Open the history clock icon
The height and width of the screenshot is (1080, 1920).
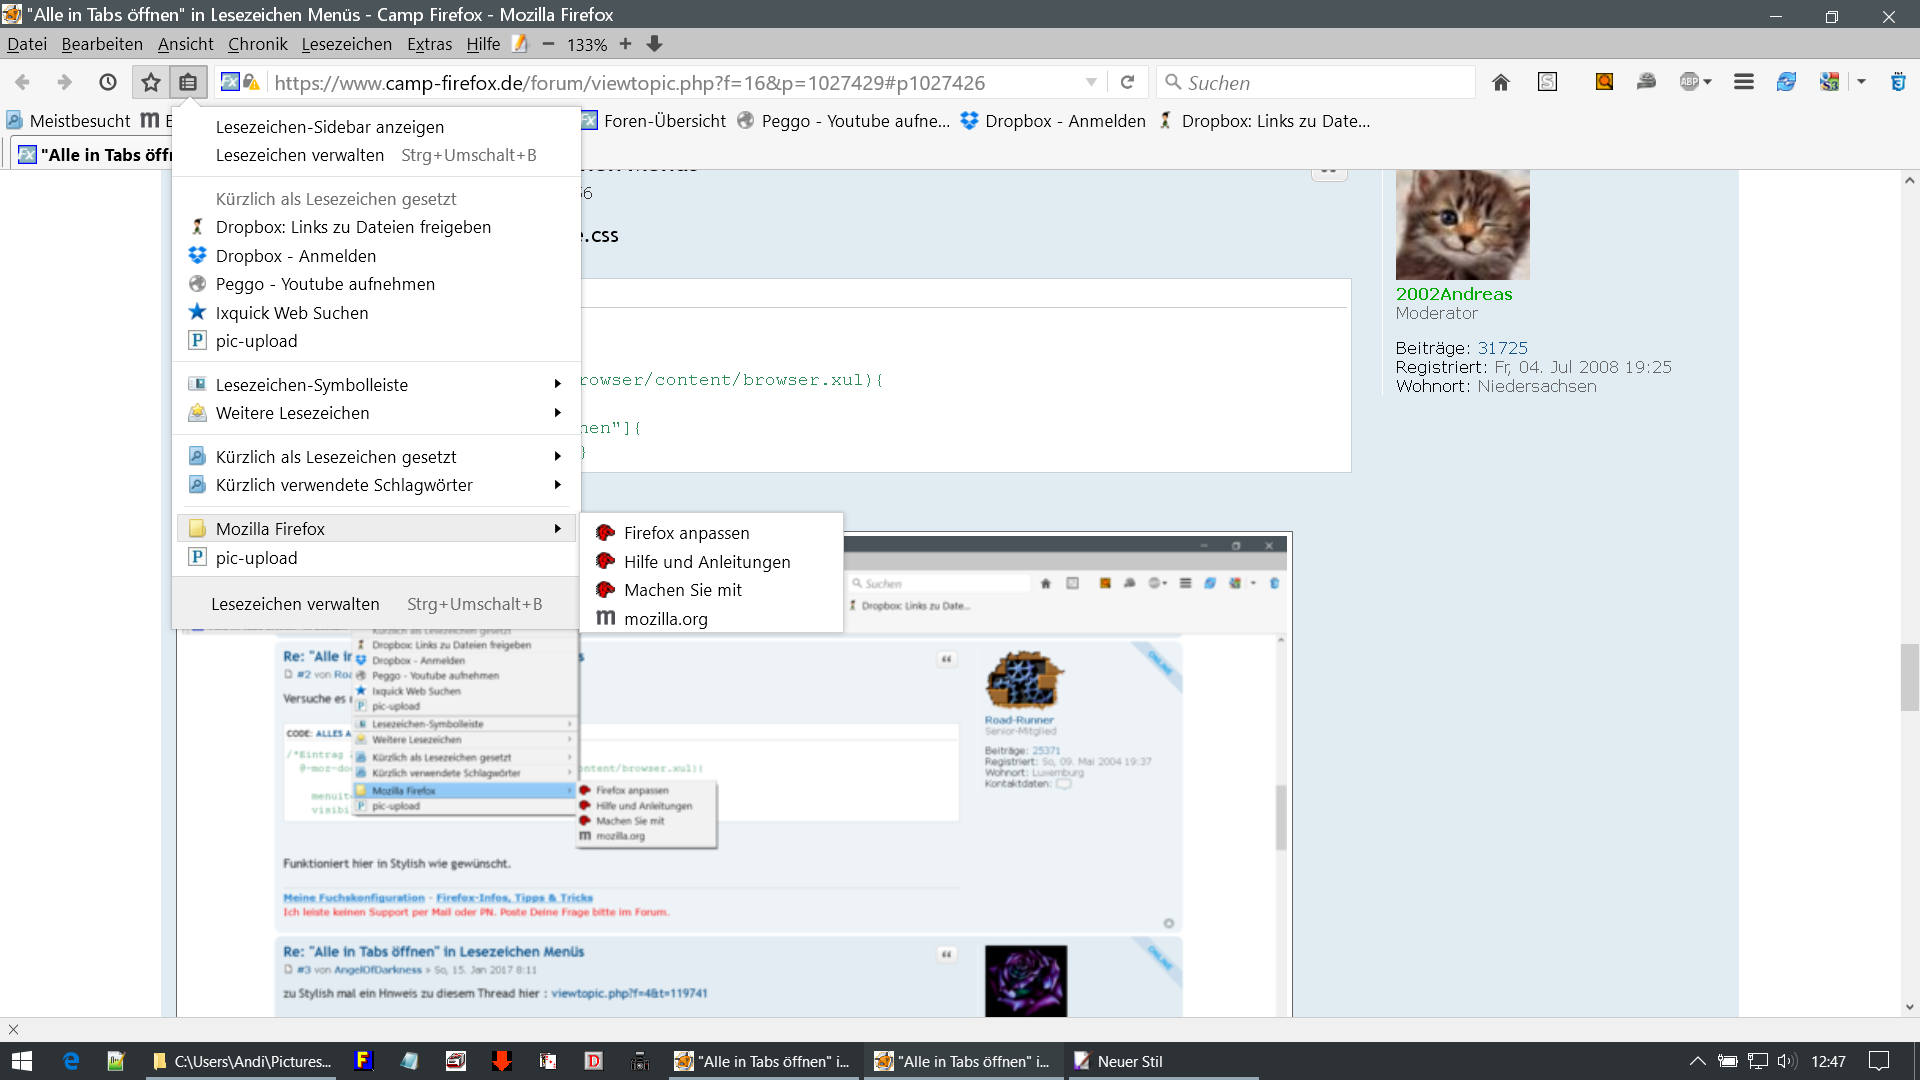pos(108,83)
